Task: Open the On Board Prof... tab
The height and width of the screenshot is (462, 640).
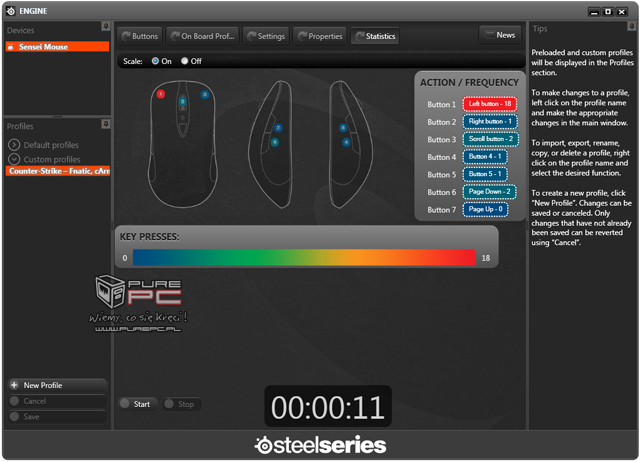Action: (203, 36)
